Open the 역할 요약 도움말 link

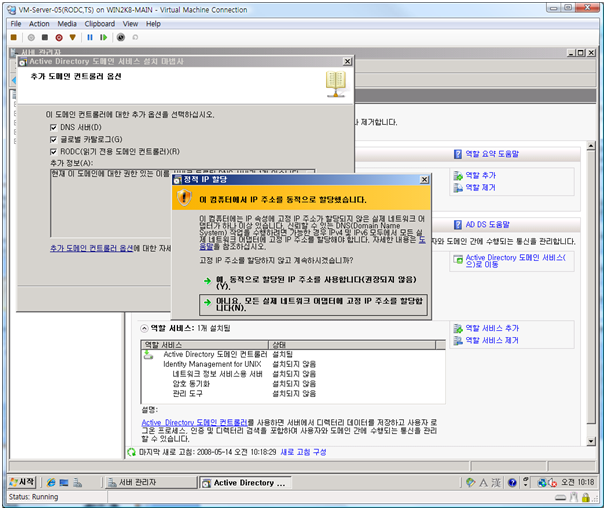(x=492, y=154)
